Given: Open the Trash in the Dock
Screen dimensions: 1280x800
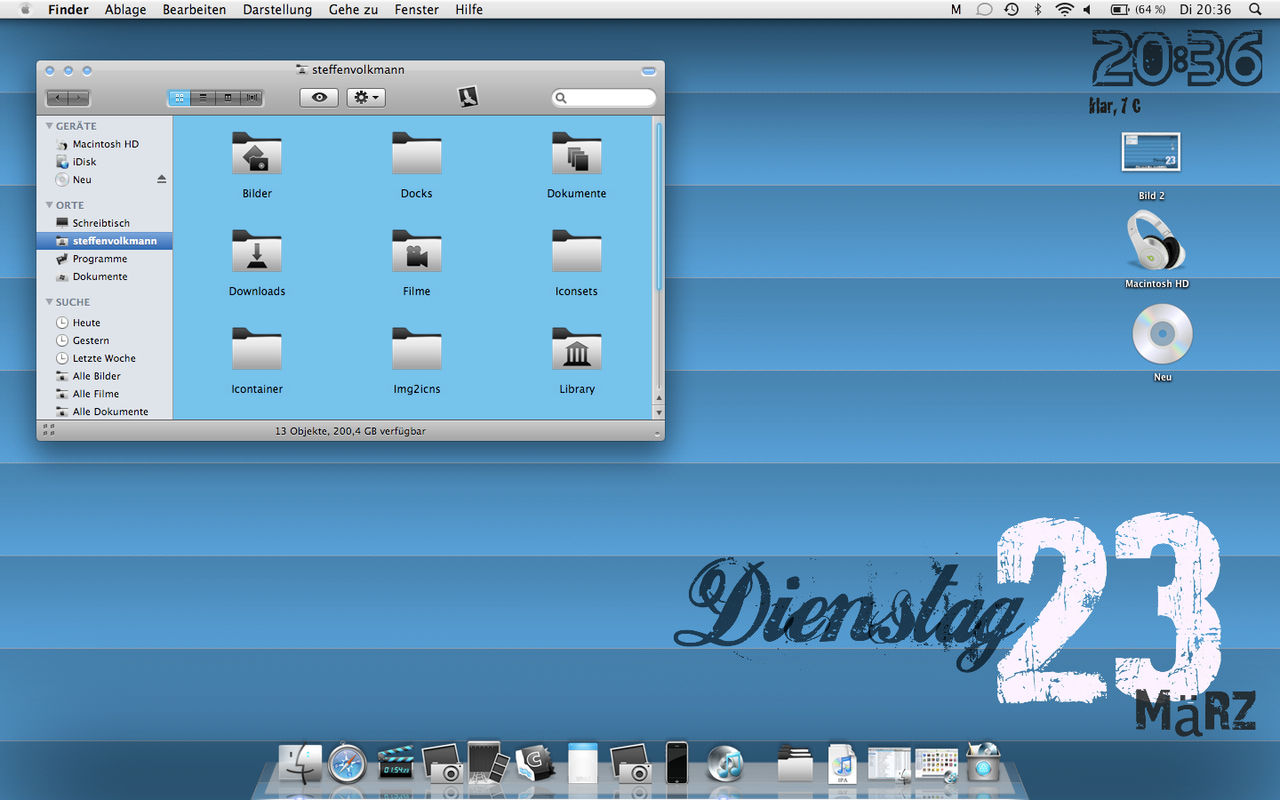Looking at the screenshot, I should (983, 763).
